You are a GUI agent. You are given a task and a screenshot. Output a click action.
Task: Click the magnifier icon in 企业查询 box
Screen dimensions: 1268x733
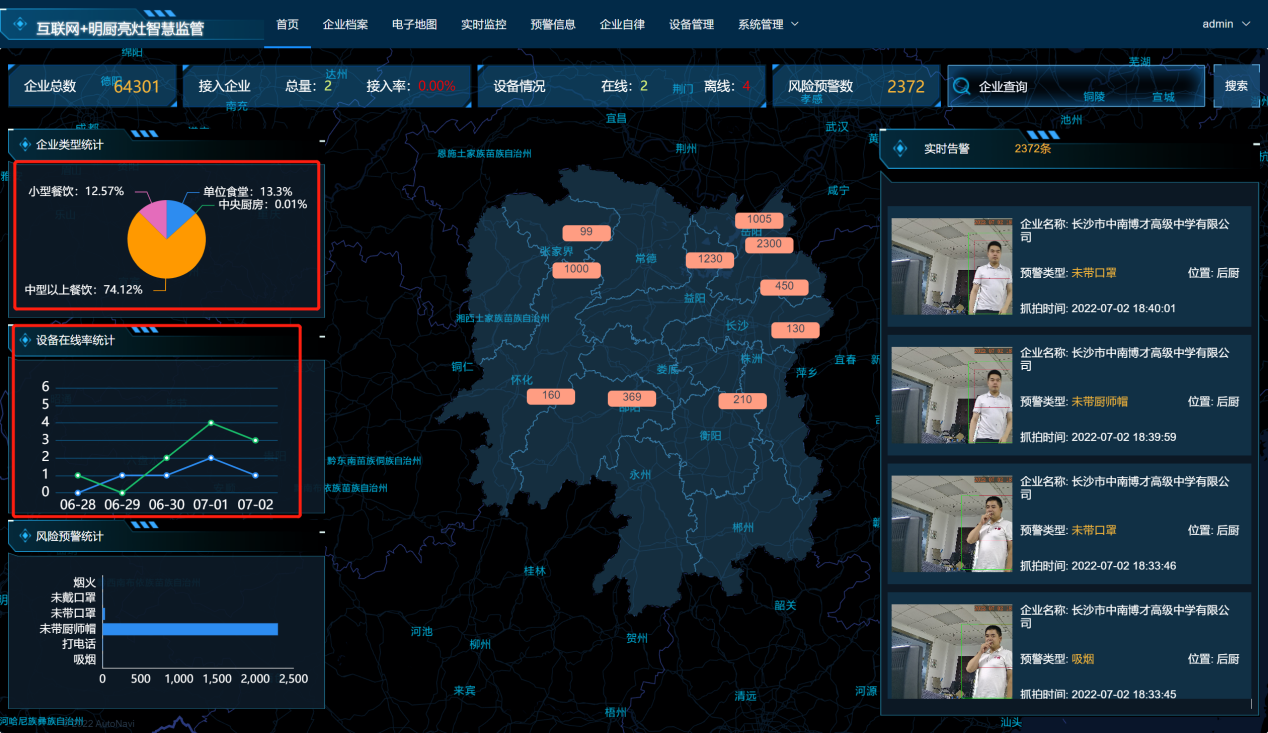pos(962,86)
